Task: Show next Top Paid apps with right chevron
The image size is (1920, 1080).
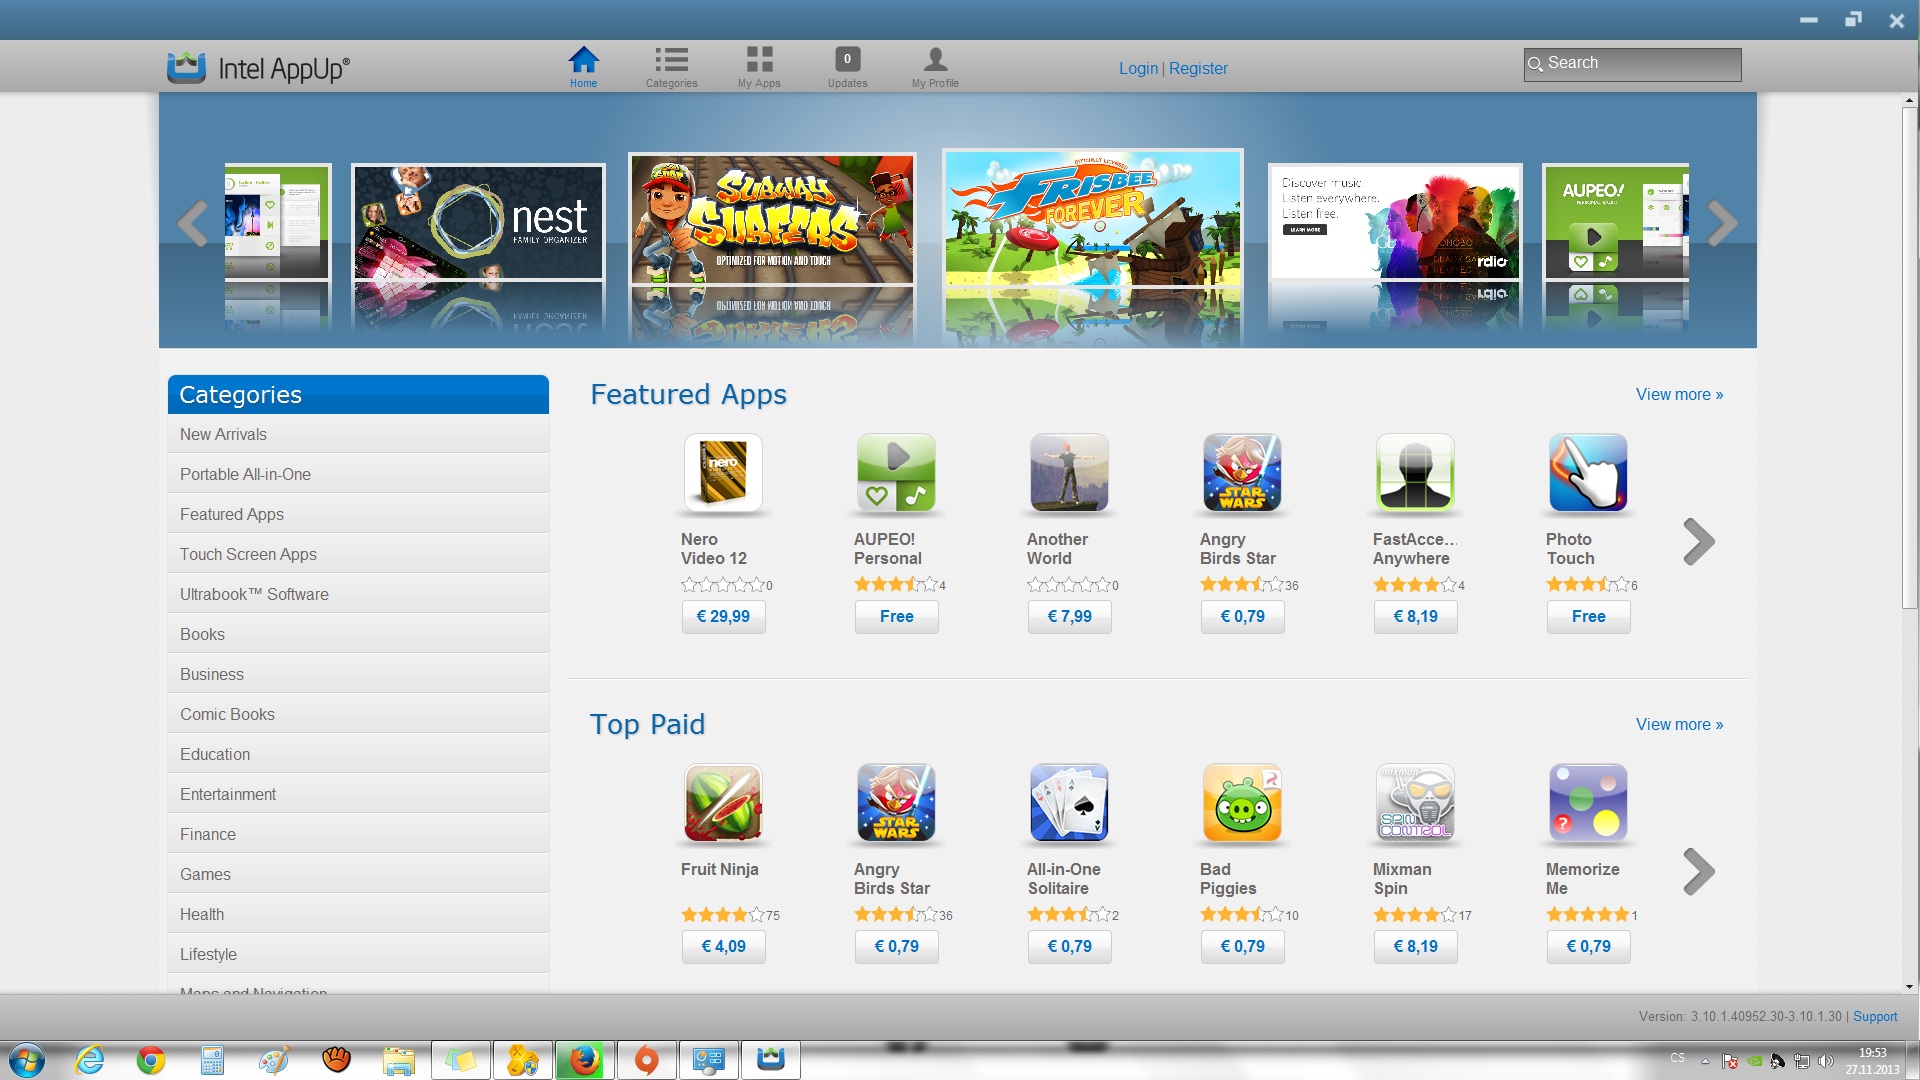Action: click(x=1698, y=872)
